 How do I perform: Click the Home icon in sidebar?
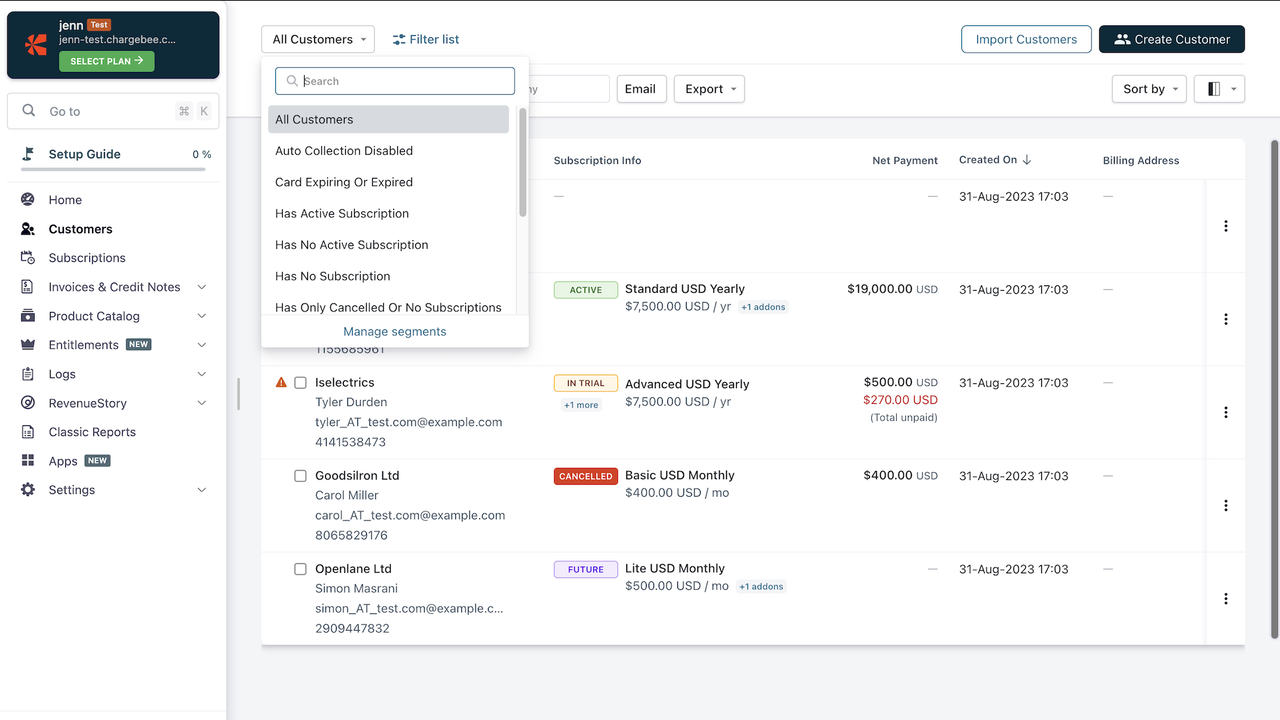pos(28,200)
